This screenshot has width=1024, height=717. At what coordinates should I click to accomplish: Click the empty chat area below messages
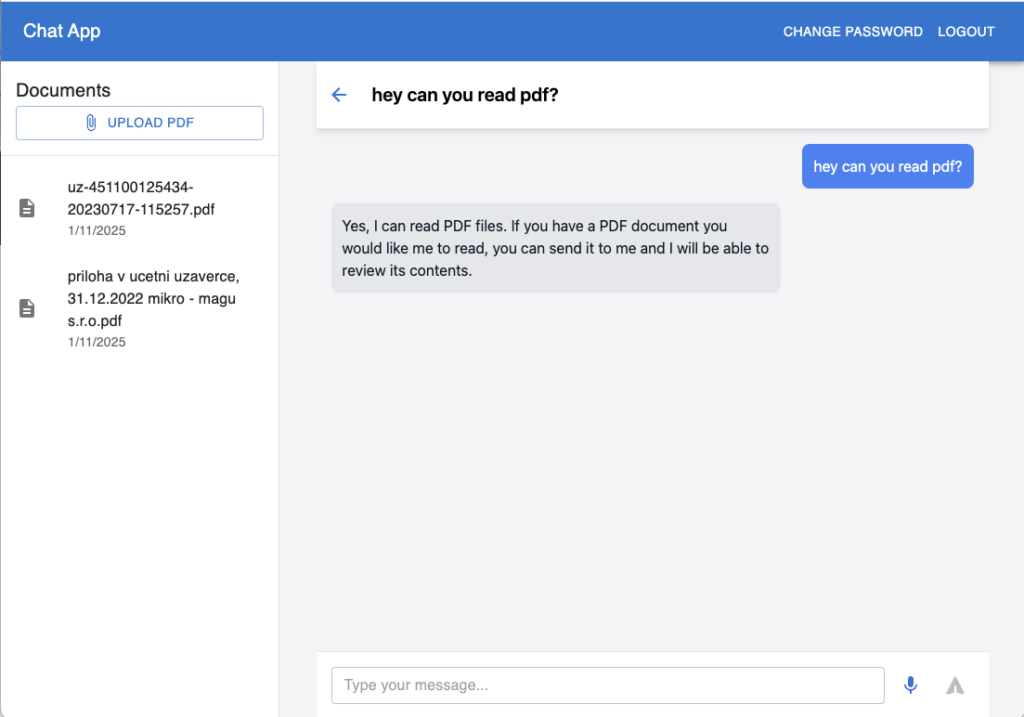point(650,470)
